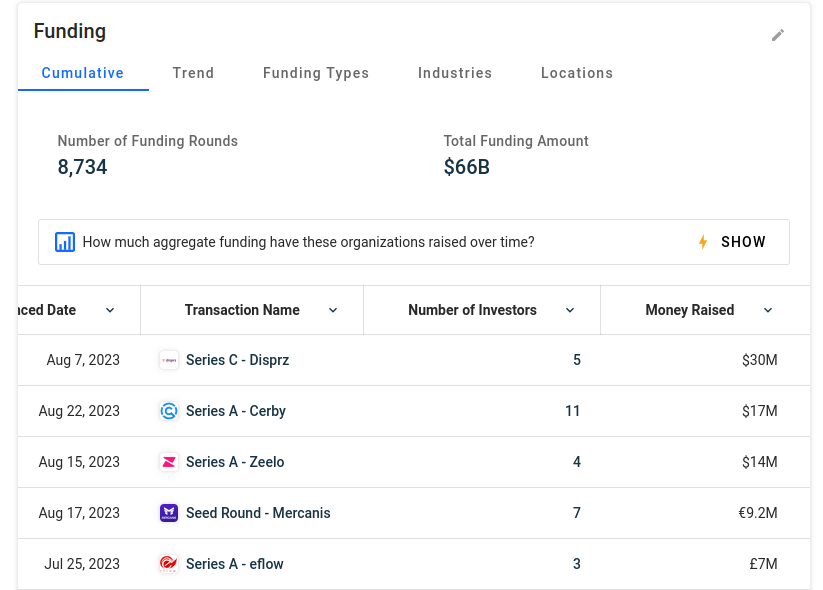The width and height of the screenshot is (823, 590).
Task: Open Number of Investors column dropdown arrow
Action: (570, 310)
